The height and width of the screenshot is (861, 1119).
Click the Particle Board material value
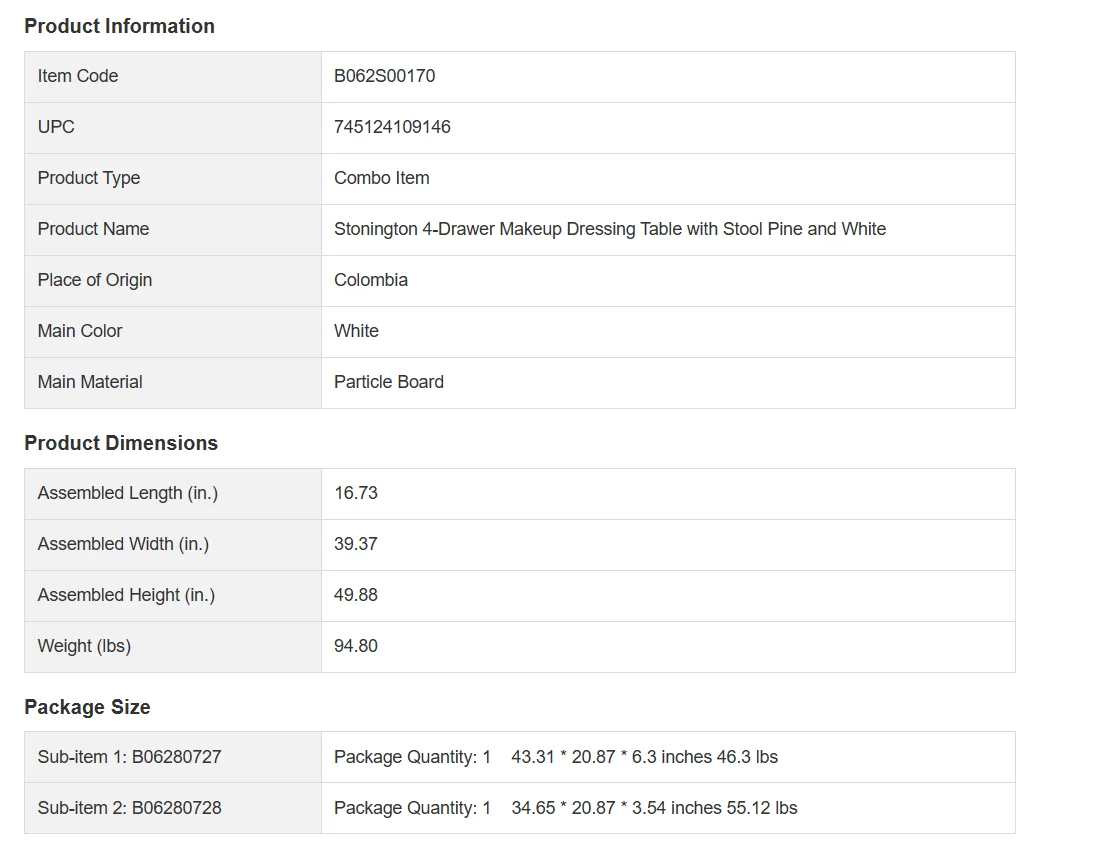388,382
